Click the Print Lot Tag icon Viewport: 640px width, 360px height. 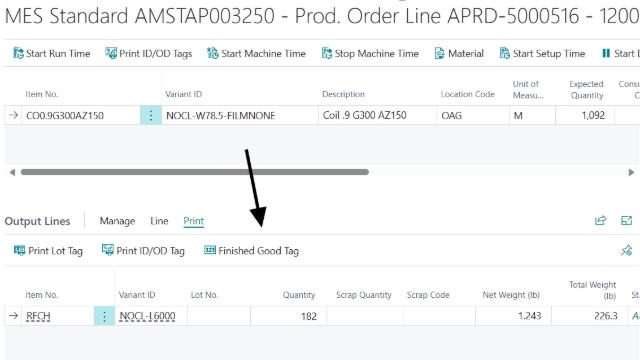point(19,250)
